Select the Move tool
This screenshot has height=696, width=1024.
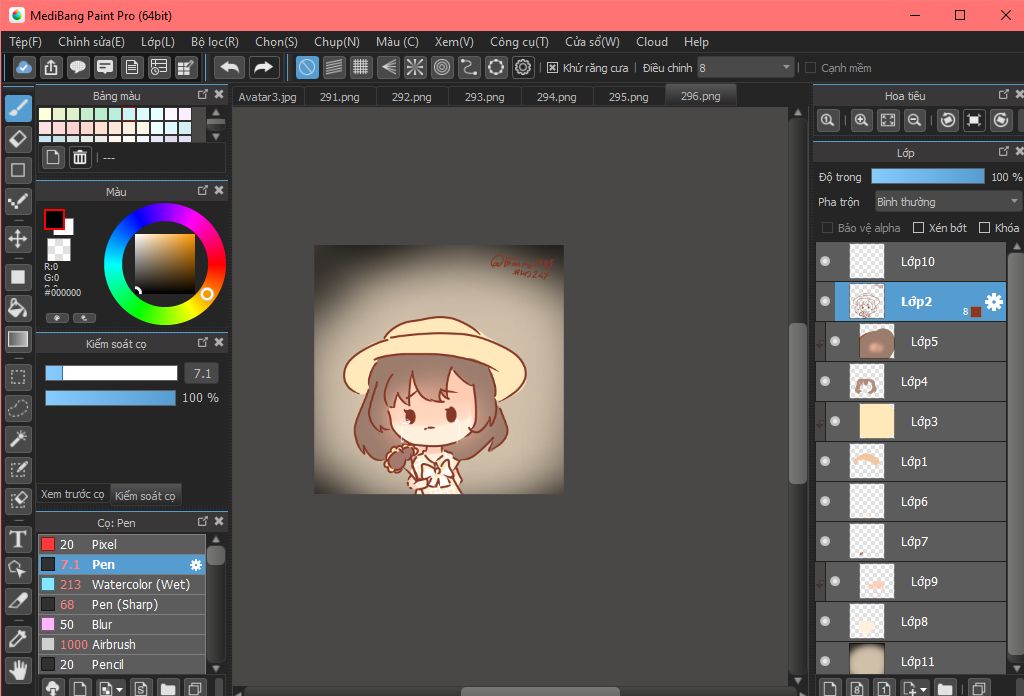(x=18, y=238)
